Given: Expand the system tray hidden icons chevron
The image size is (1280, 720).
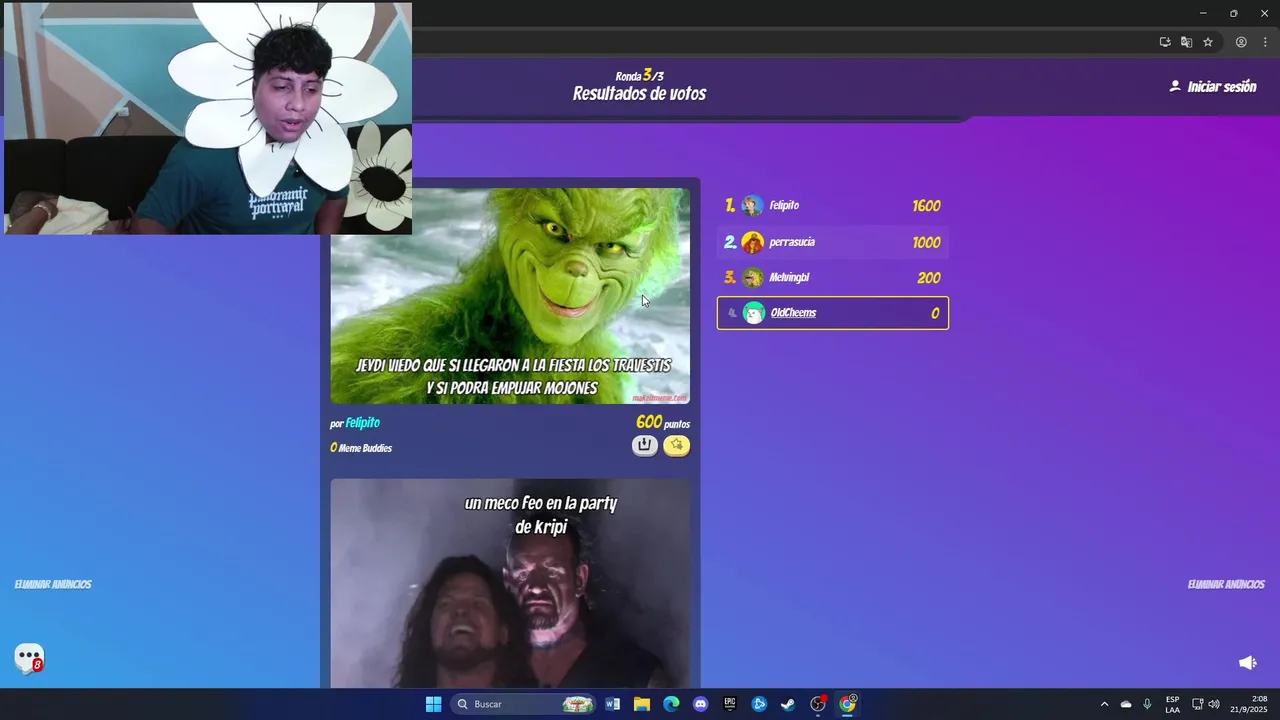Looking at the screenshot, I should (1104, 704).
